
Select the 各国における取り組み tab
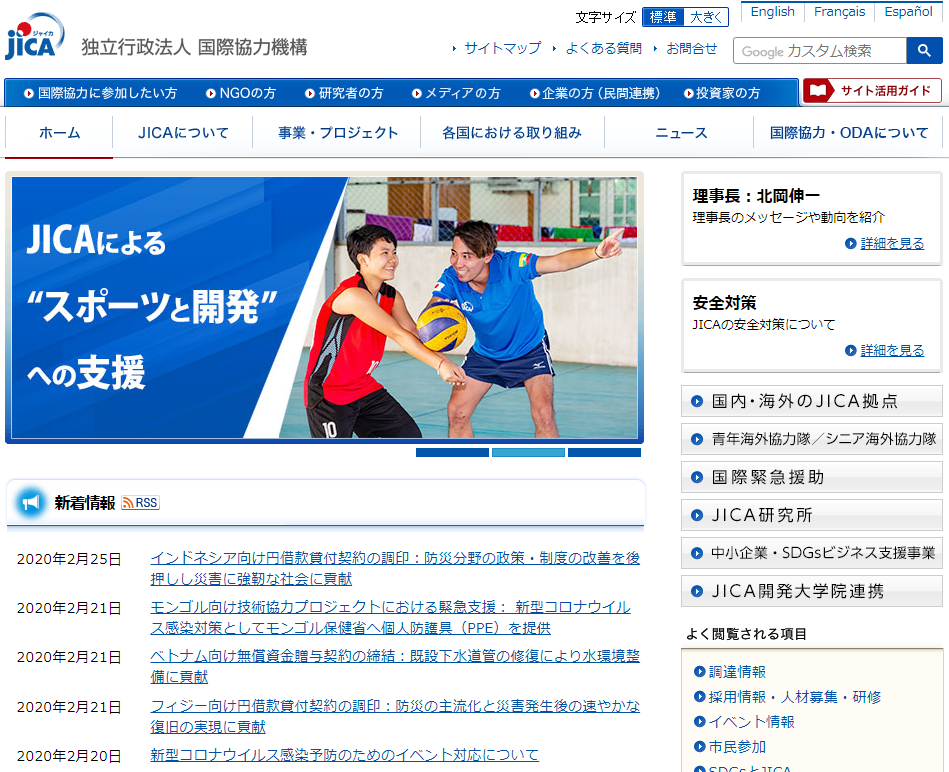point(512,133)
